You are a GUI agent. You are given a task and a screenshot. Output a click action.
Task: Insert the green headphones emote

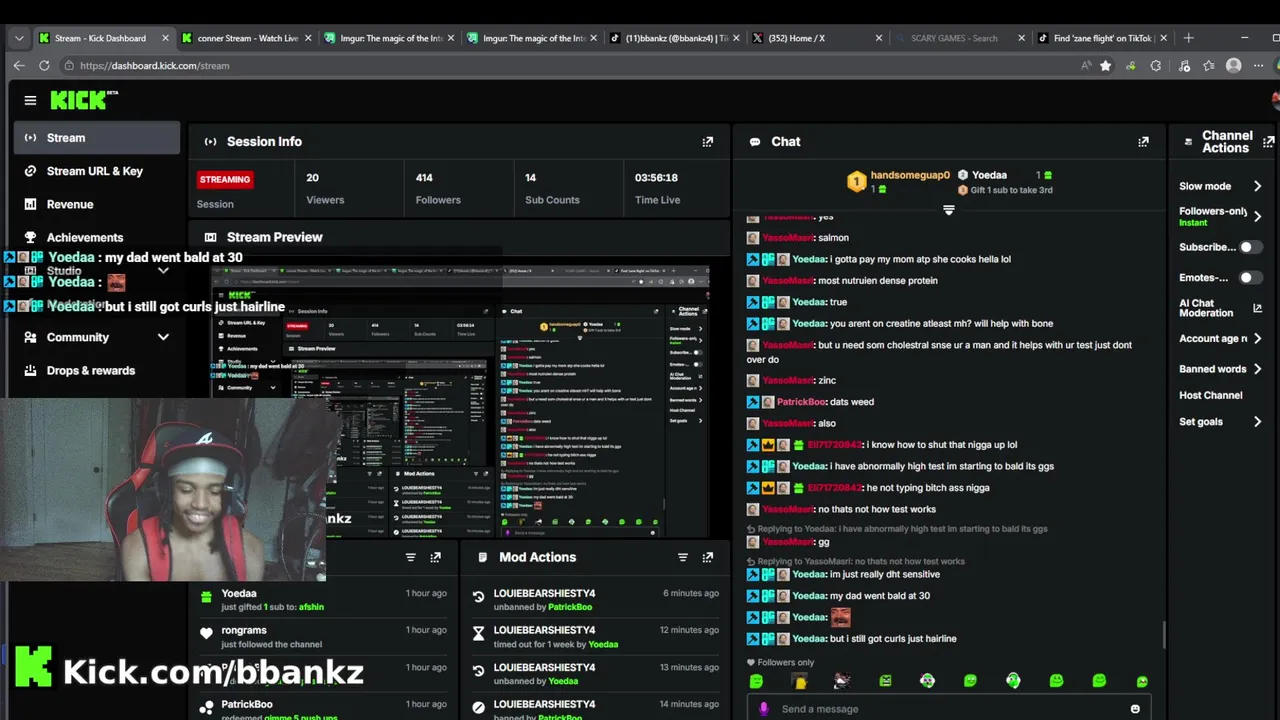(x=1013, y=681)
